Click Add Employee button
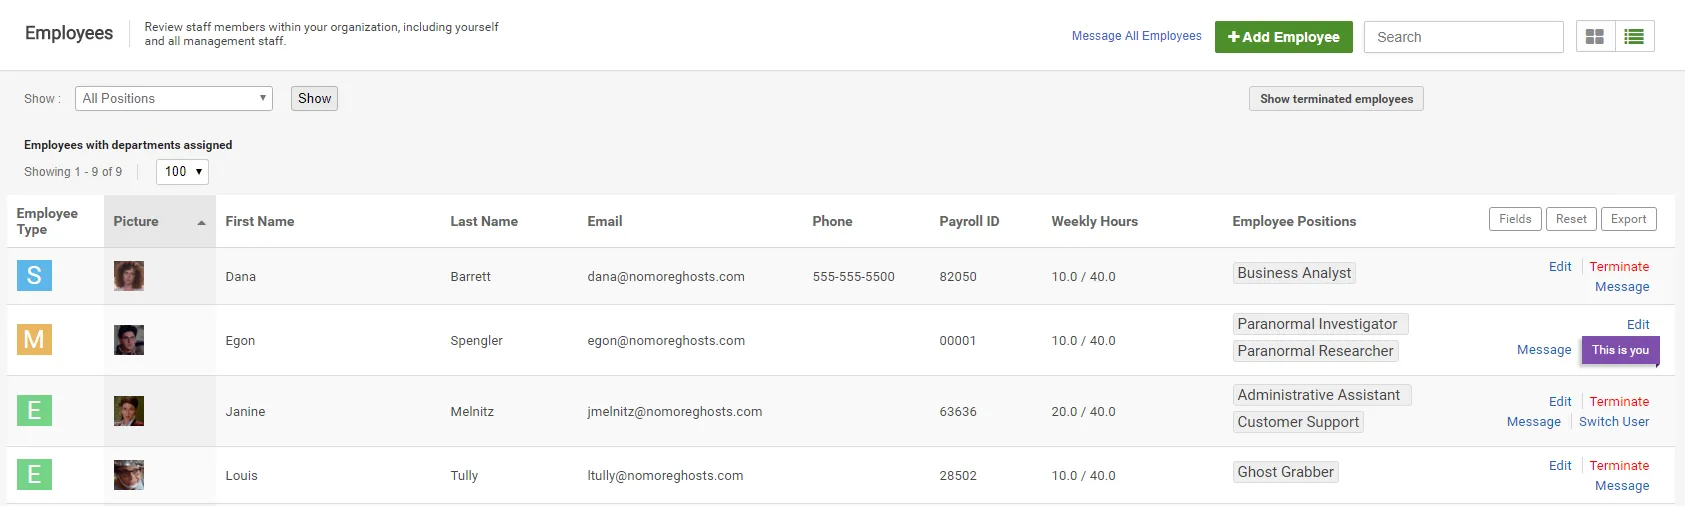Viewport: 1685px width, 506px height. [x=1284, y=37]
